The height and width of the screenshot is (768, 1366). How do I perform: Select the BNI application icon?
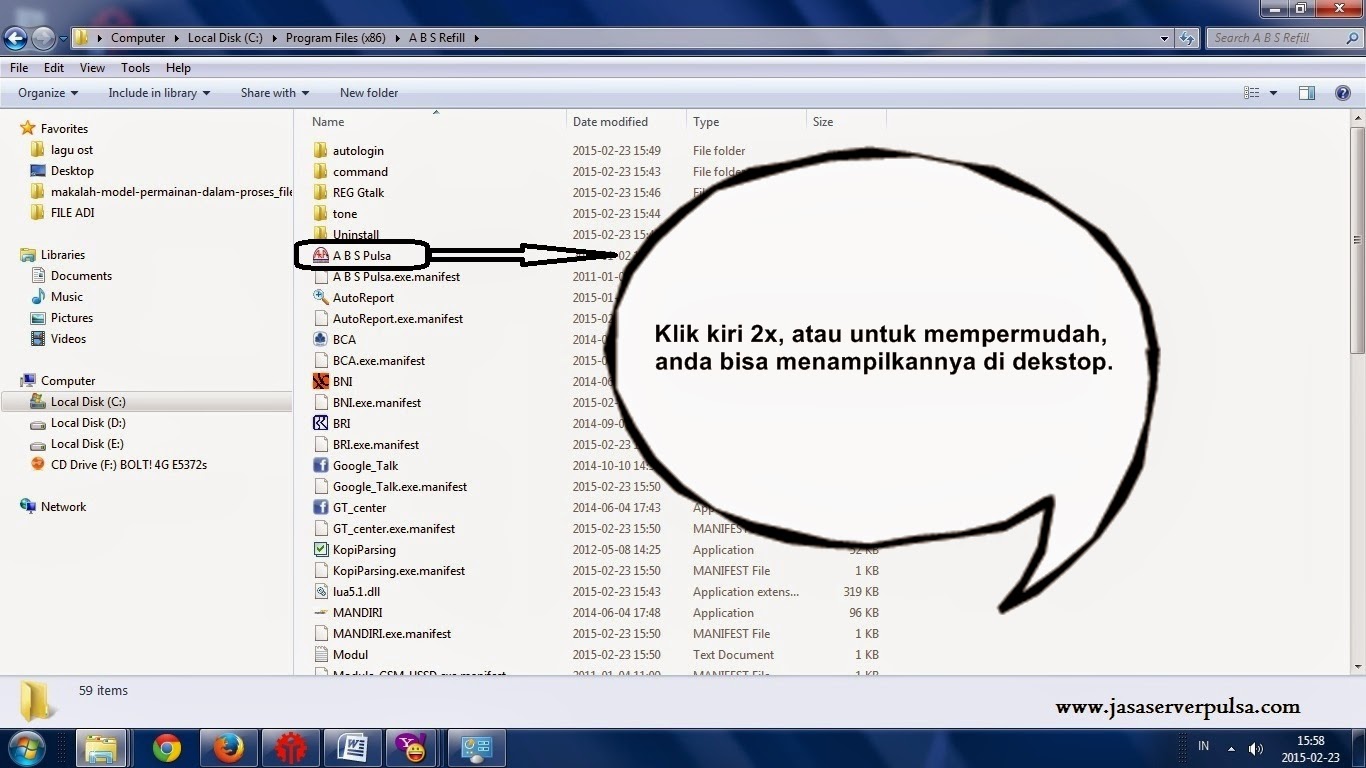point(320,381)
